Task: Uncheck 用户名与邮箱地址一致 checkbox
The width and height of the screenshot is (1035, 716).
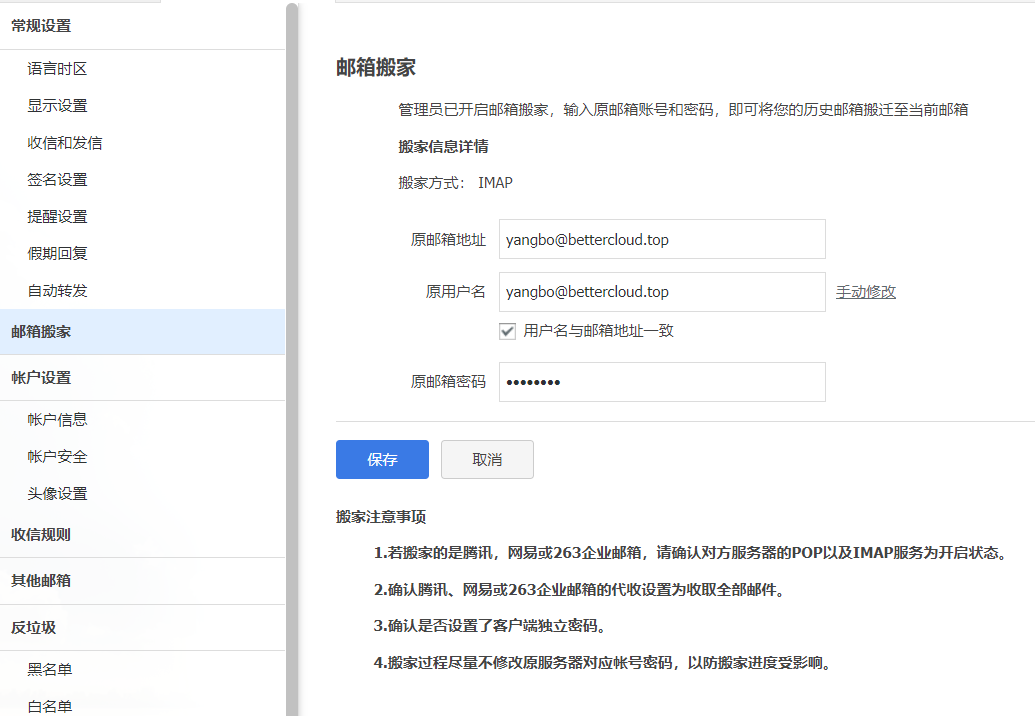Action: (508, 331)
